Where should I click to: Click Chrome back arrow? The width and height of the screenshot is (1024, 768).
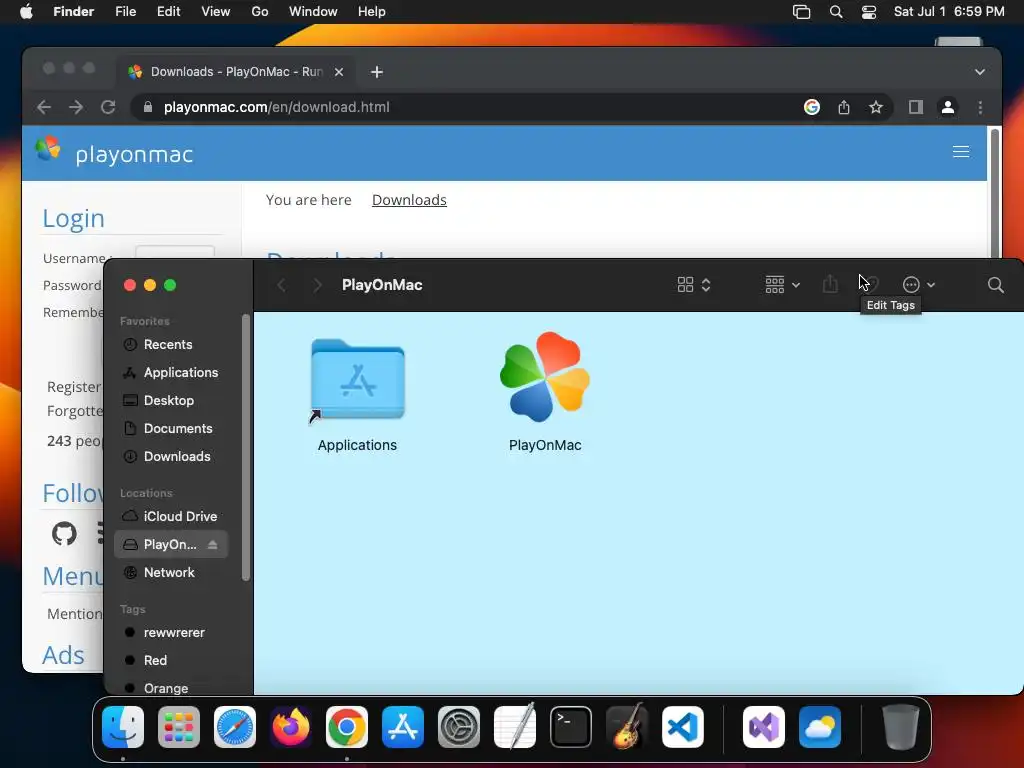(x=44, y=107)
